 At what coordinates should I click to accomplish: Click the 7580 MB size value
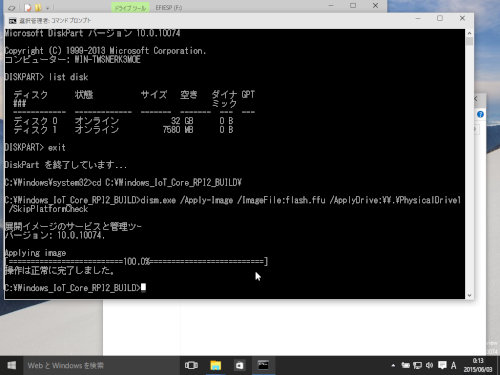coord(178,130)
